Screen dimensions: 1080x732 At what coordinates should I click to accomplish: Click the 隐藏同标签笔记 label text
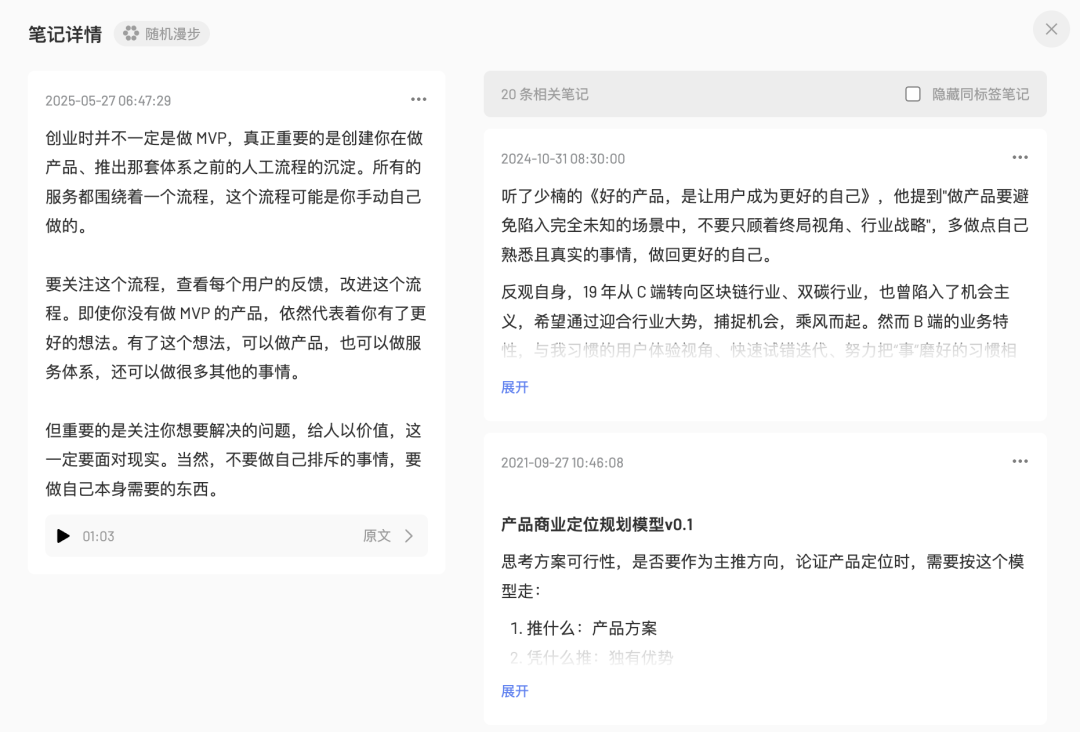[x=981, y=94]
